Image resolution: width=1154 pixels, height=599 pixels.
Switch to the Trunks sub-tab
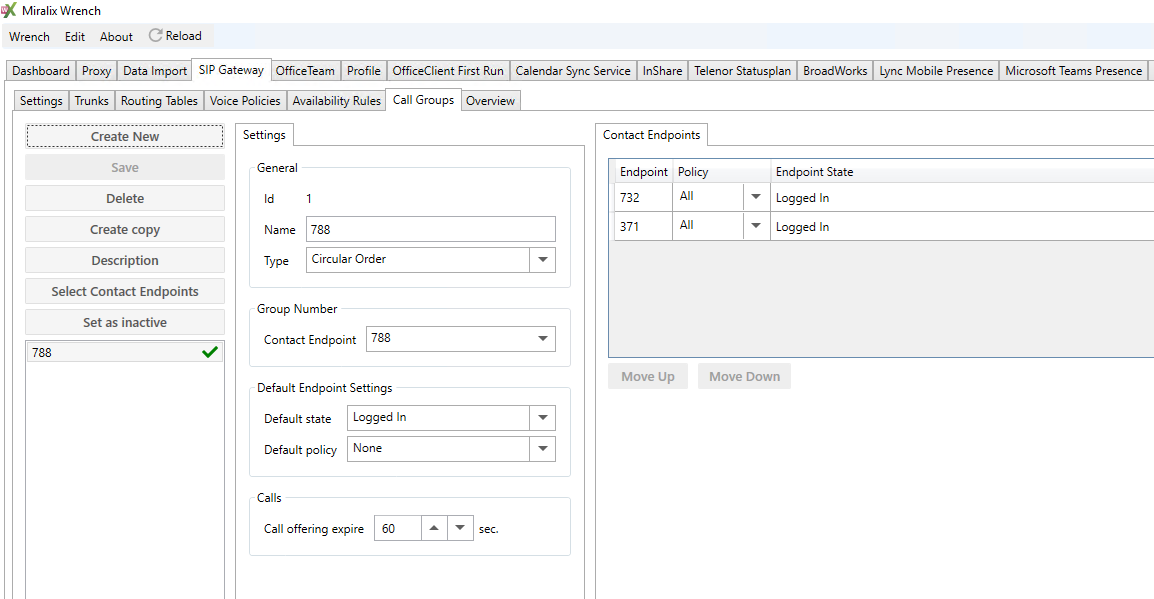click(x=91, y=101)
